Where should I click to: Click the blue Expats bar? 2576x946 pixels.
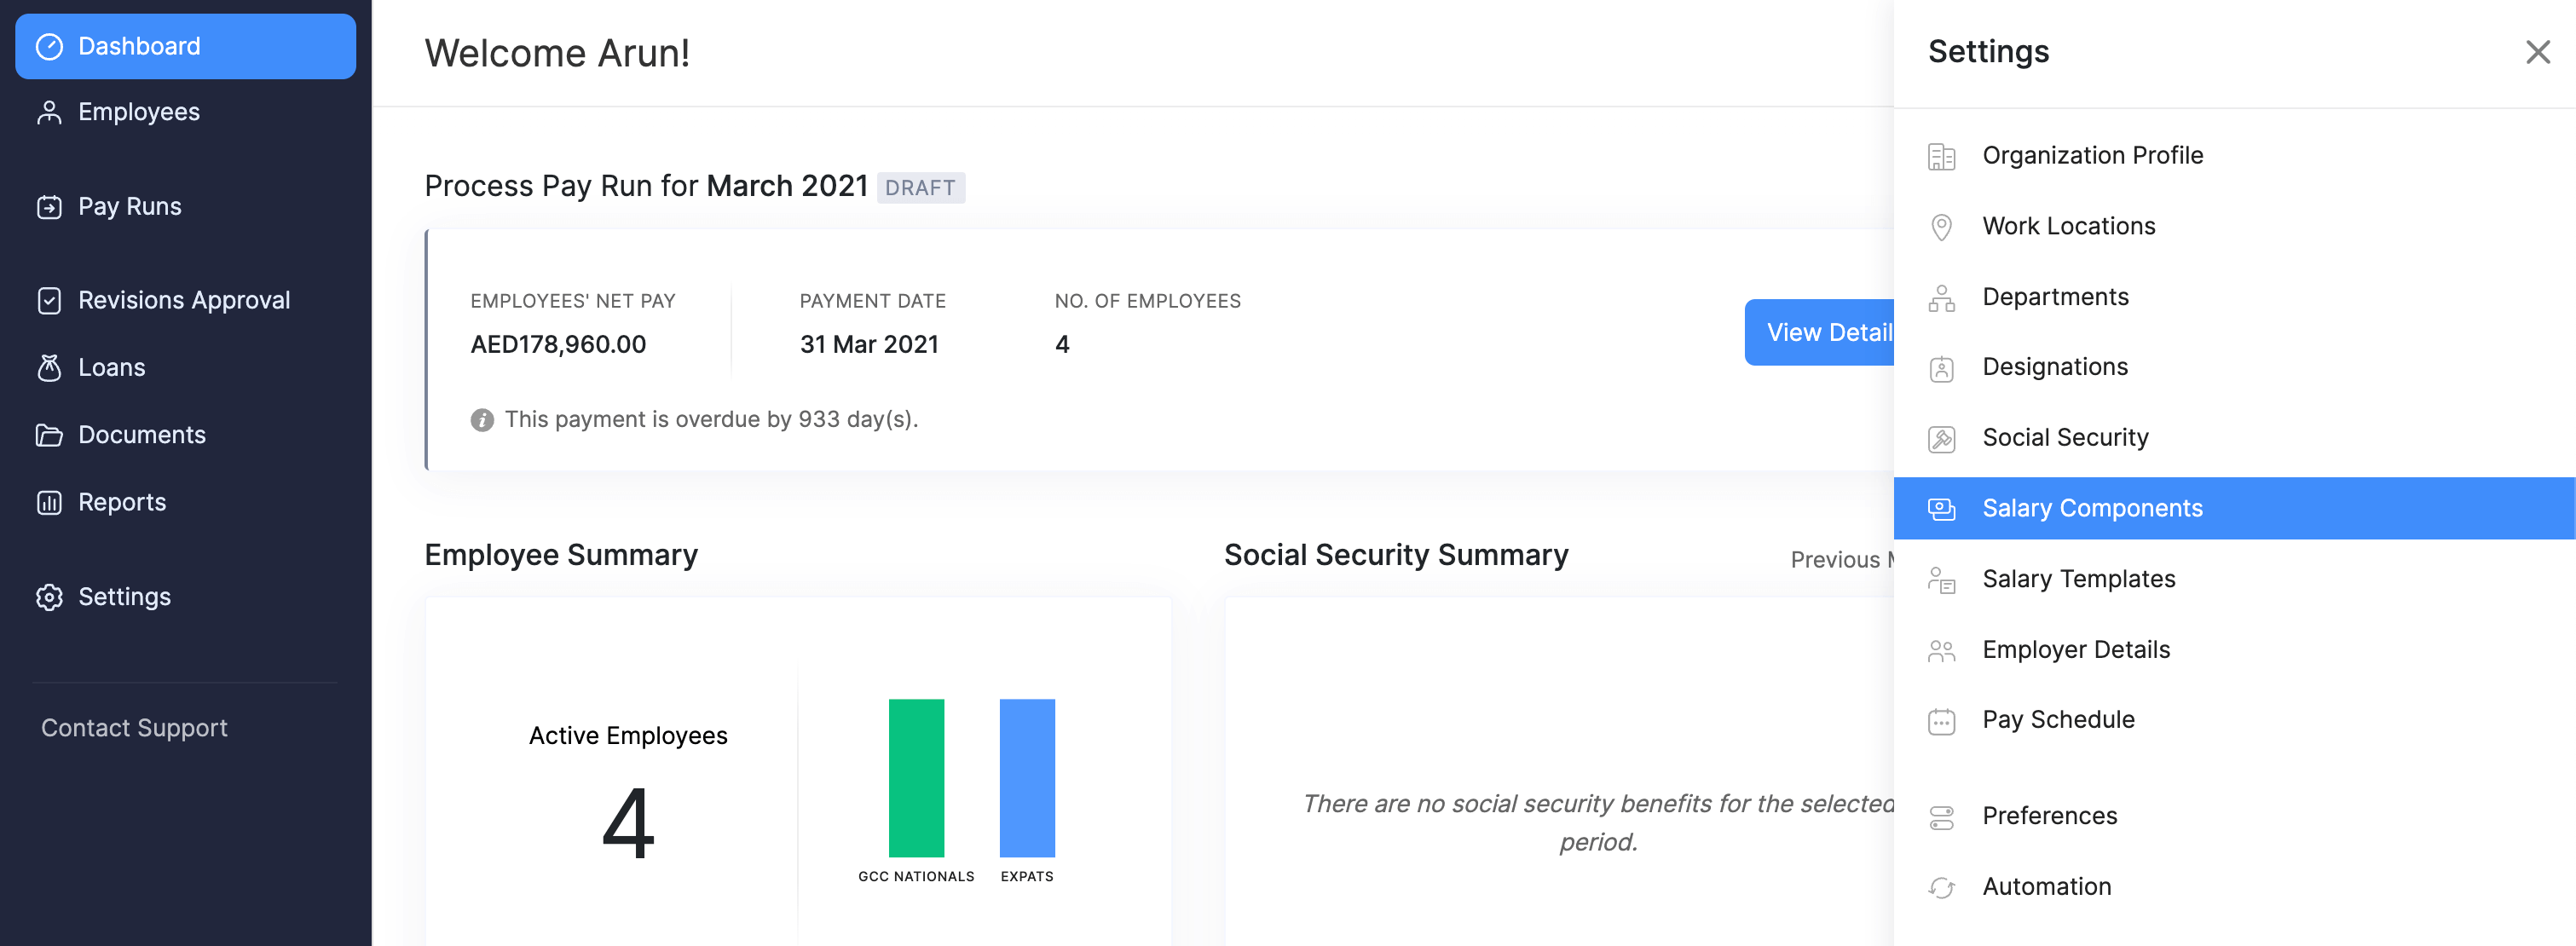pyautogui.click(x=1026, y=777)
